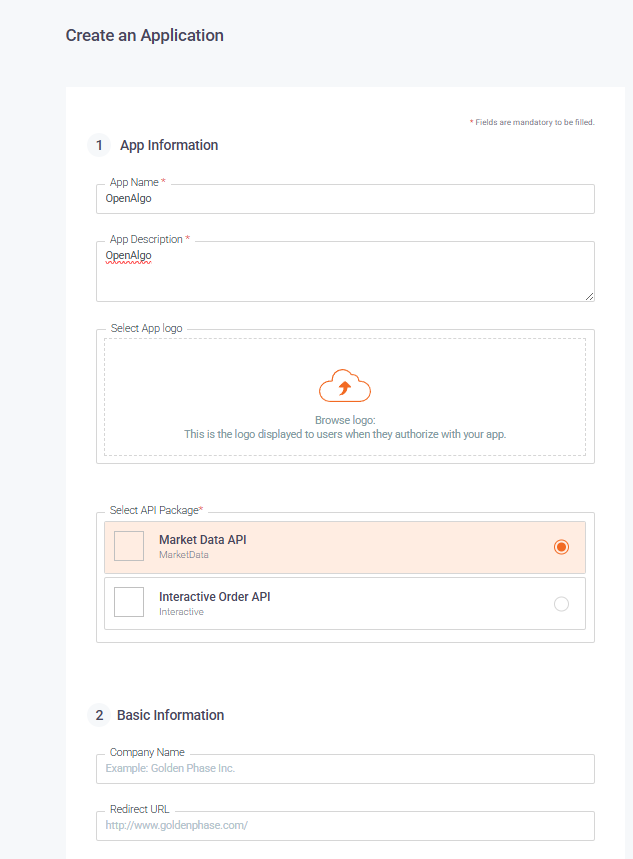The height and width of the screenshot is (859, 633).
Task: Click the Interactive Order API package thumbnail box
Action: click(x=129, y=602)
